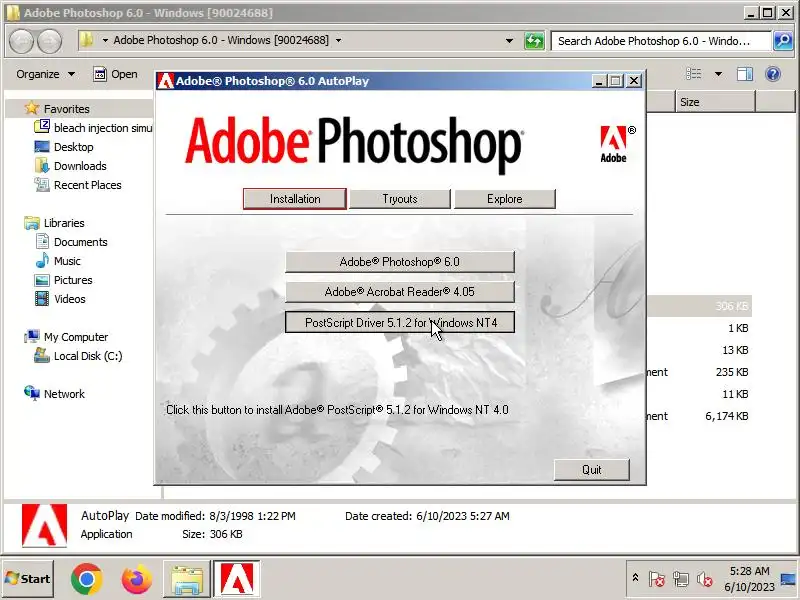Click the search magnifier button
The width and height of the screenshot is (800, 600).
[783, 41]
